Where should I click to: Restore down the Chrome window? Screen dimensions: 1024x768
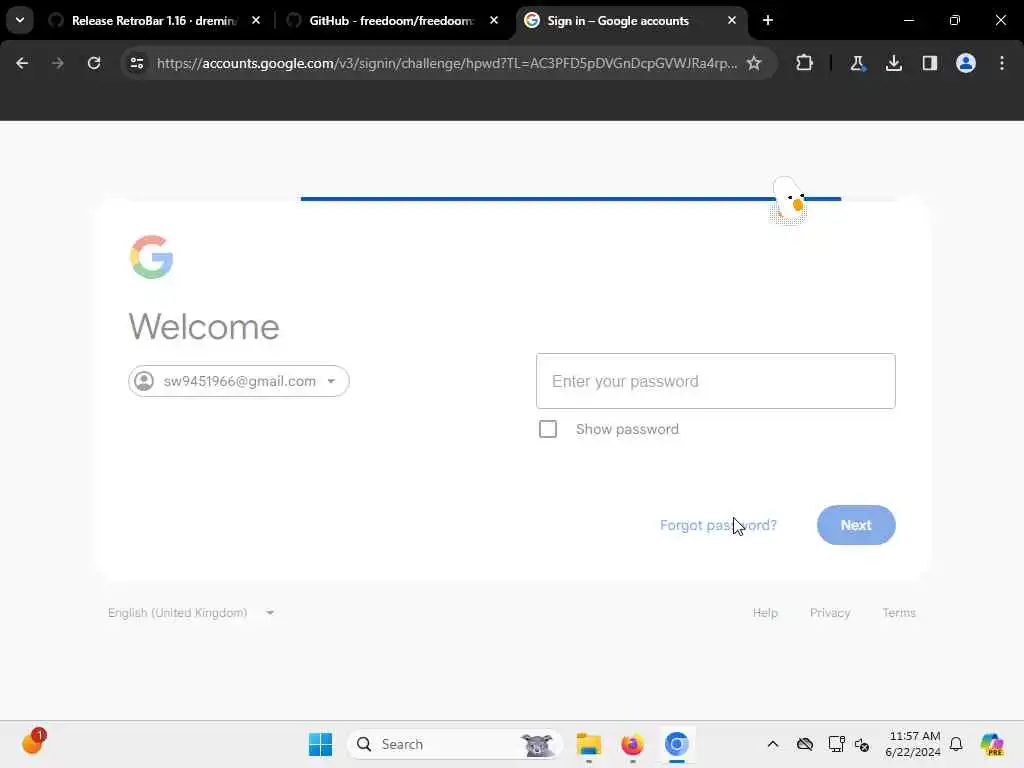coord(955,21)
